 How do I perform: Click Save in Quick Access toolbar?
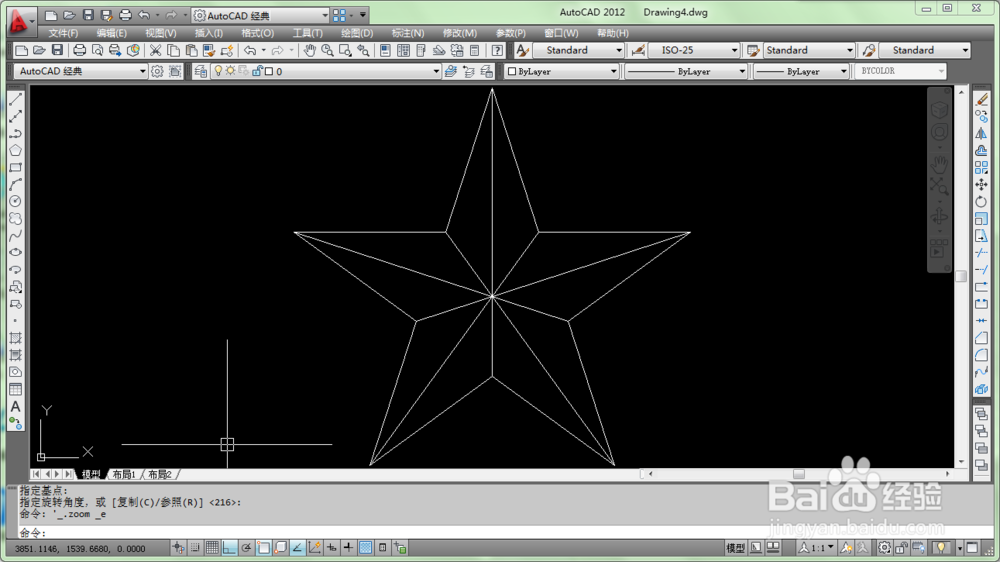88,15
